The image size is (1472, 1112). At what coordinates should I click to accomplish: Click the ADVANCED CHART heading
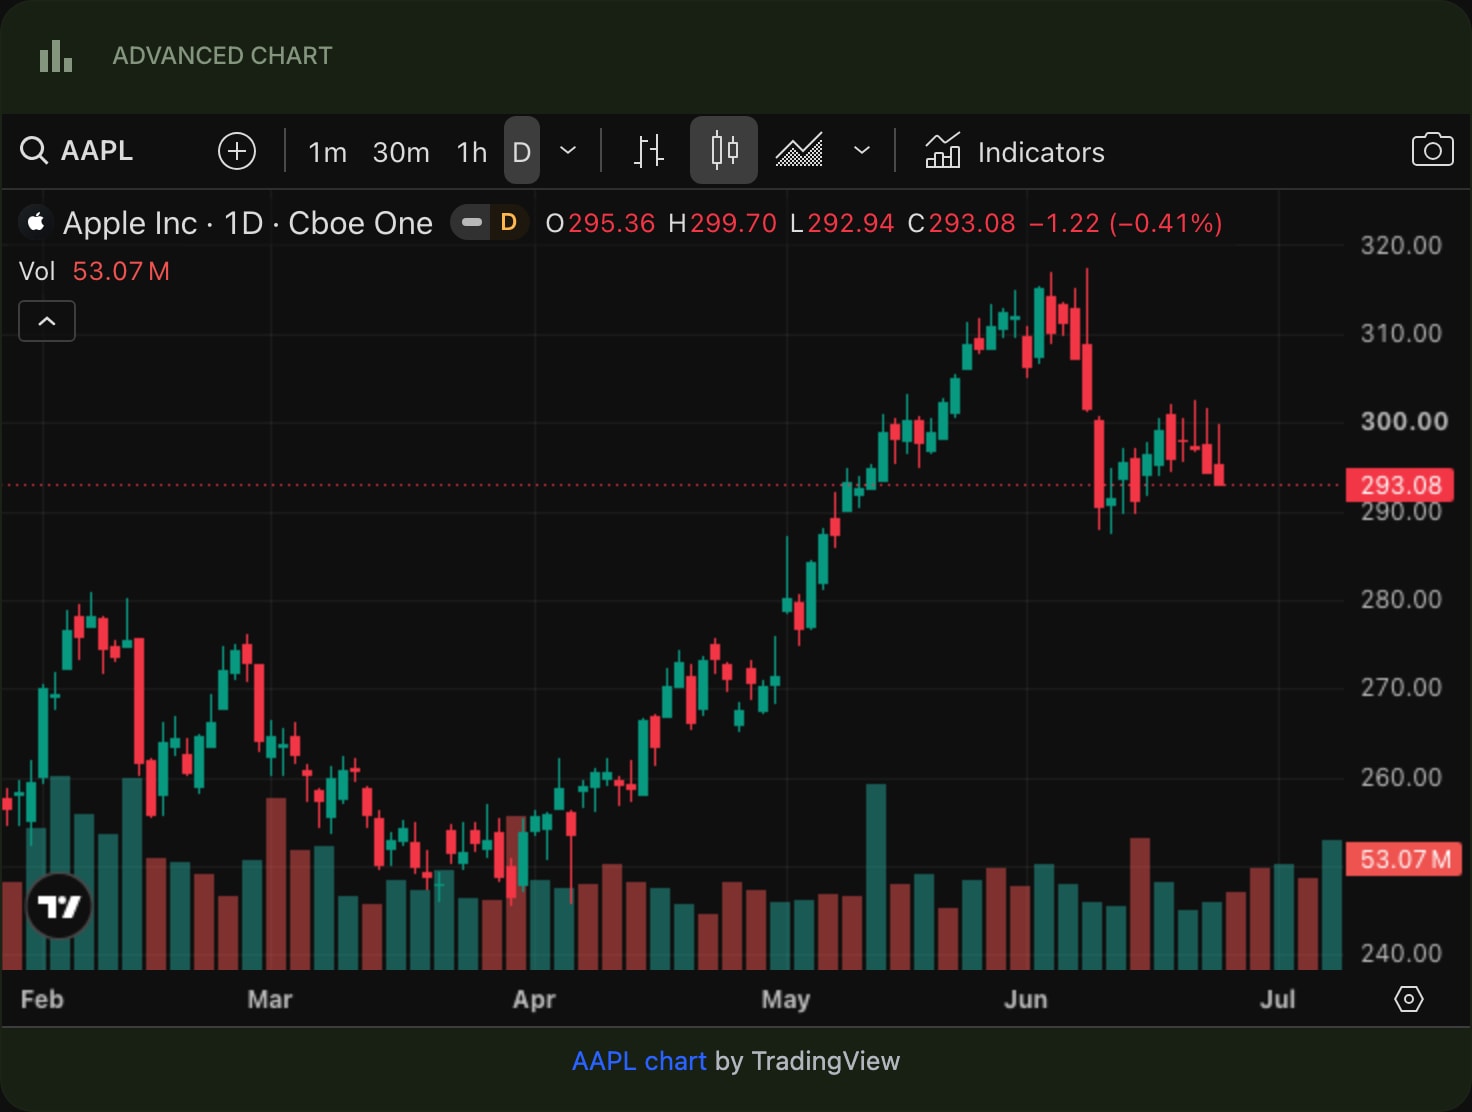click(x=222, y=56)
